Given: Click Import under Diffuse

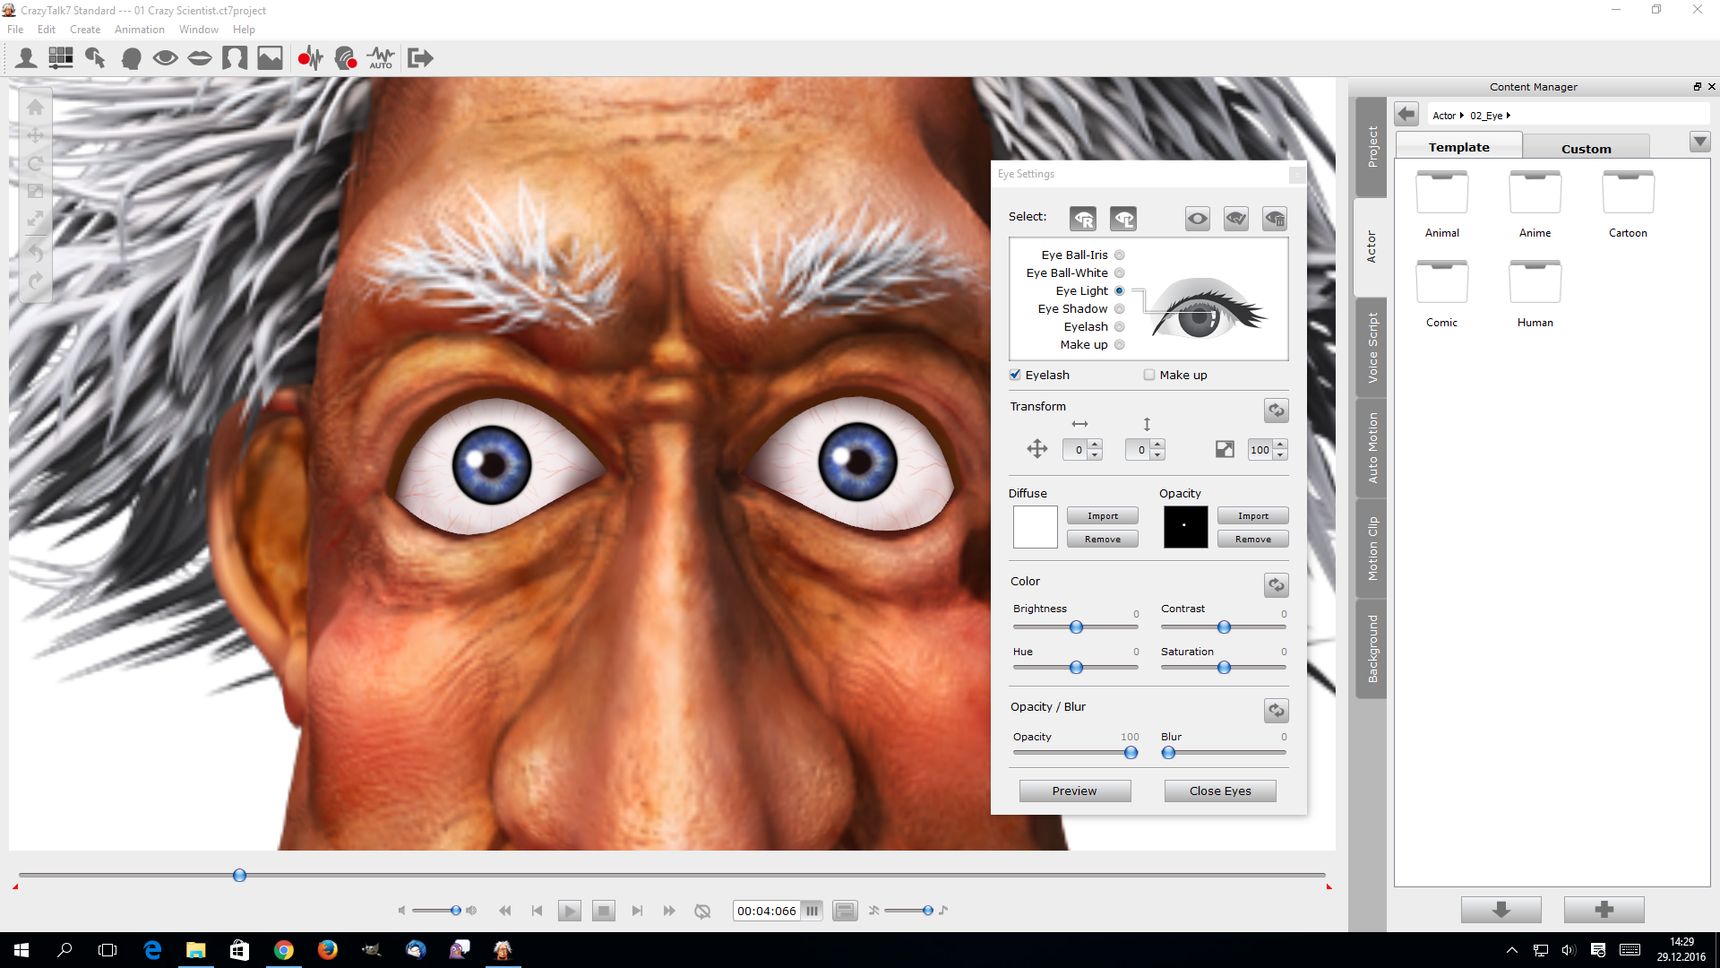Looking at the screenshot, I should [x=1102, y=516].
